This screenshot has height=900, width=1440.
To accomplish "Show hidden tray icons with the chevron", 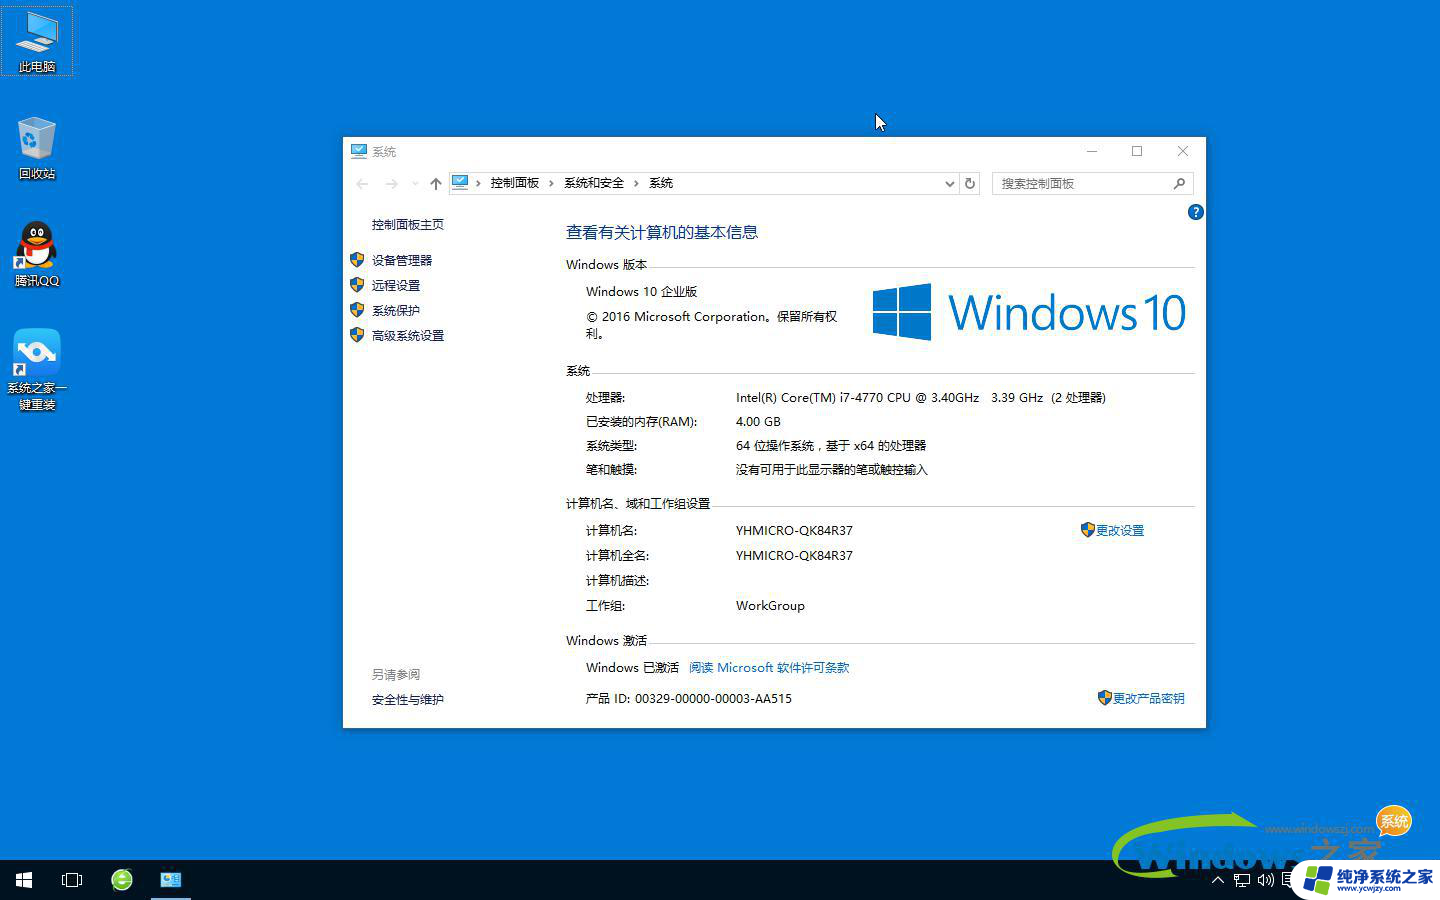I will [x=1217, y=880].
